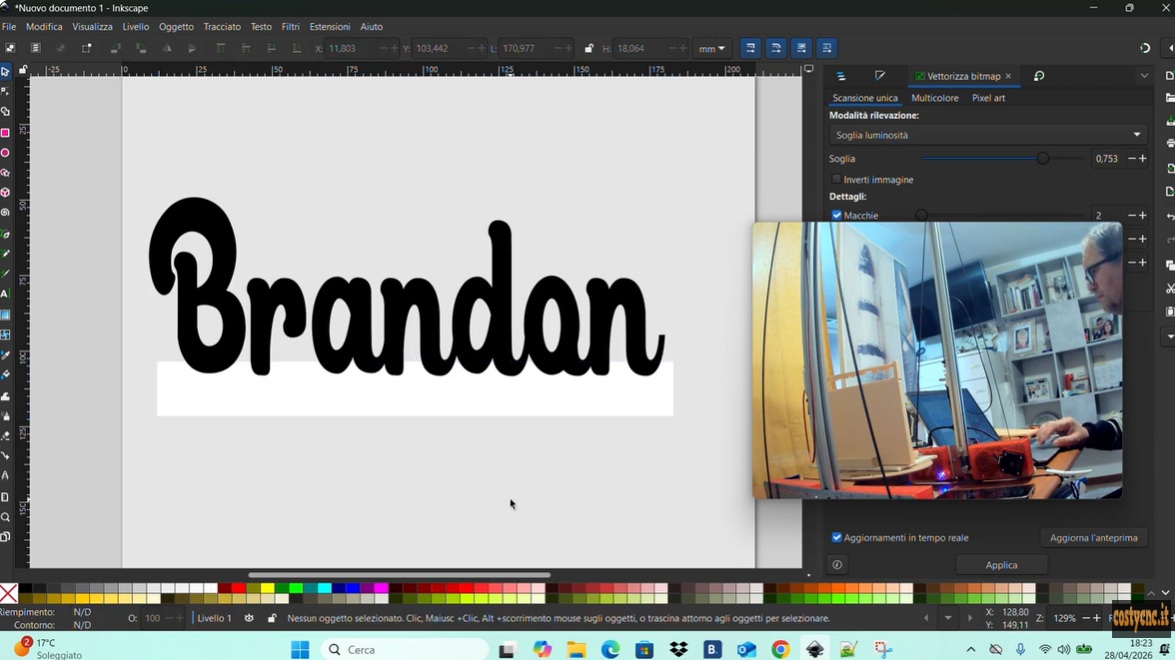Image resolution: width=1175 pixels, height=660 pixels.
Task: Open the File menu
Action: (9, 26)
